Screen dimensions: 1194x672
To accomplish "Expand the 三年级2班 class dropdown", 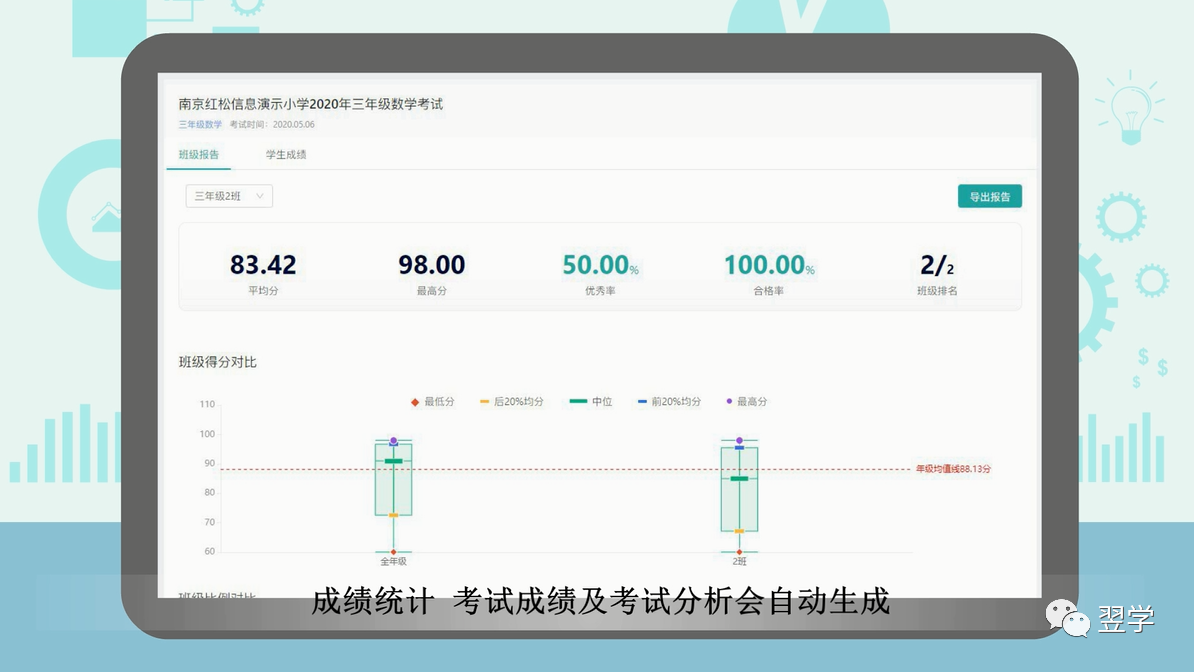I will [228, 196].
